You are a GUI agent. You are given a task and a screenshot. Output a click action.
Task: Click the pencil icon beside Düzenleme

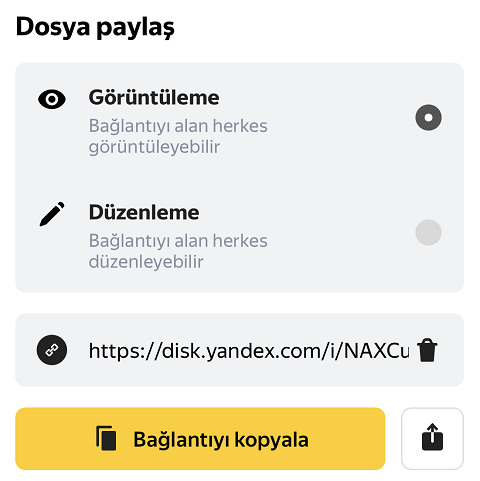pos(52,214)
